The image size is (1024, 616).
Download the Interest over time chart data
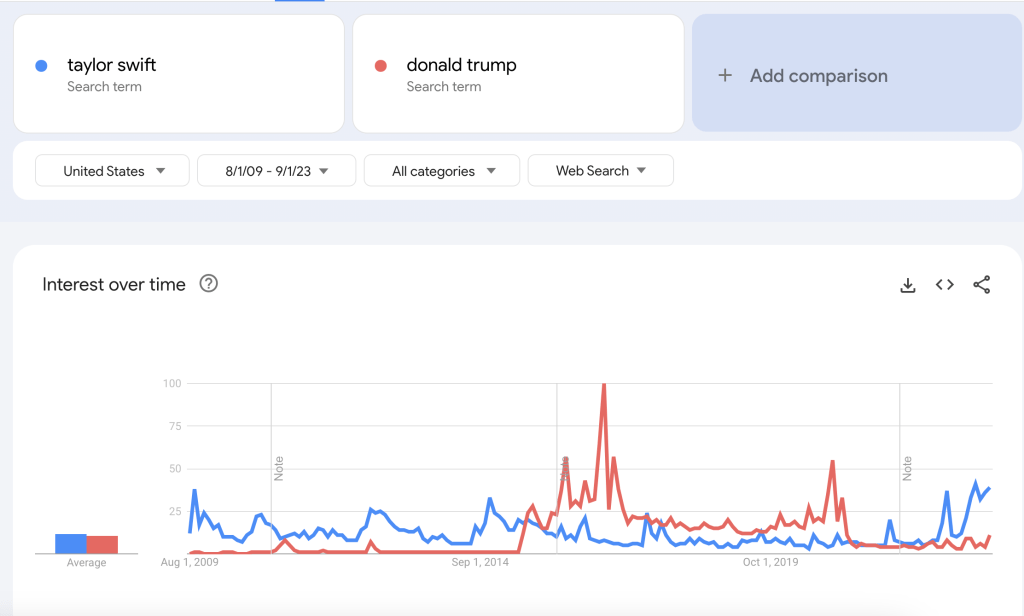[908, 285]
